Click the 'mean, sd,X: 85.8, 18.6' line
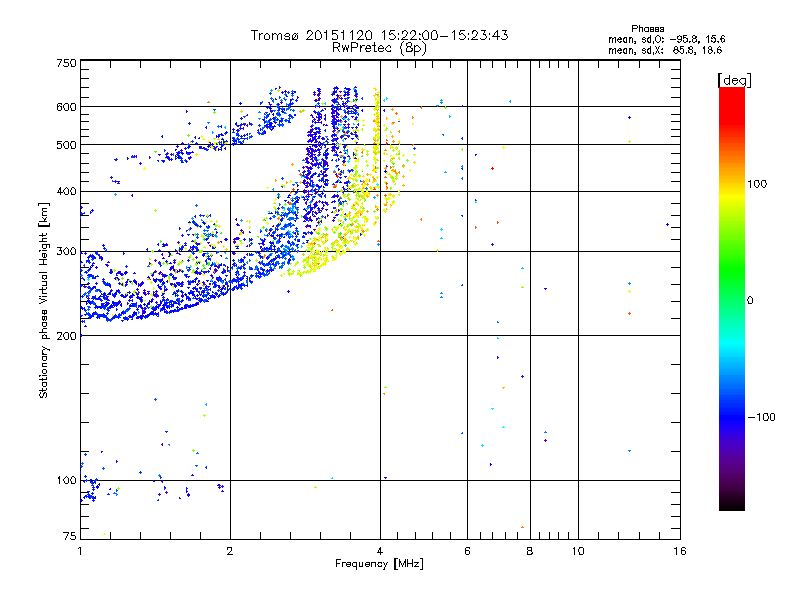 [x=665, y=50]
